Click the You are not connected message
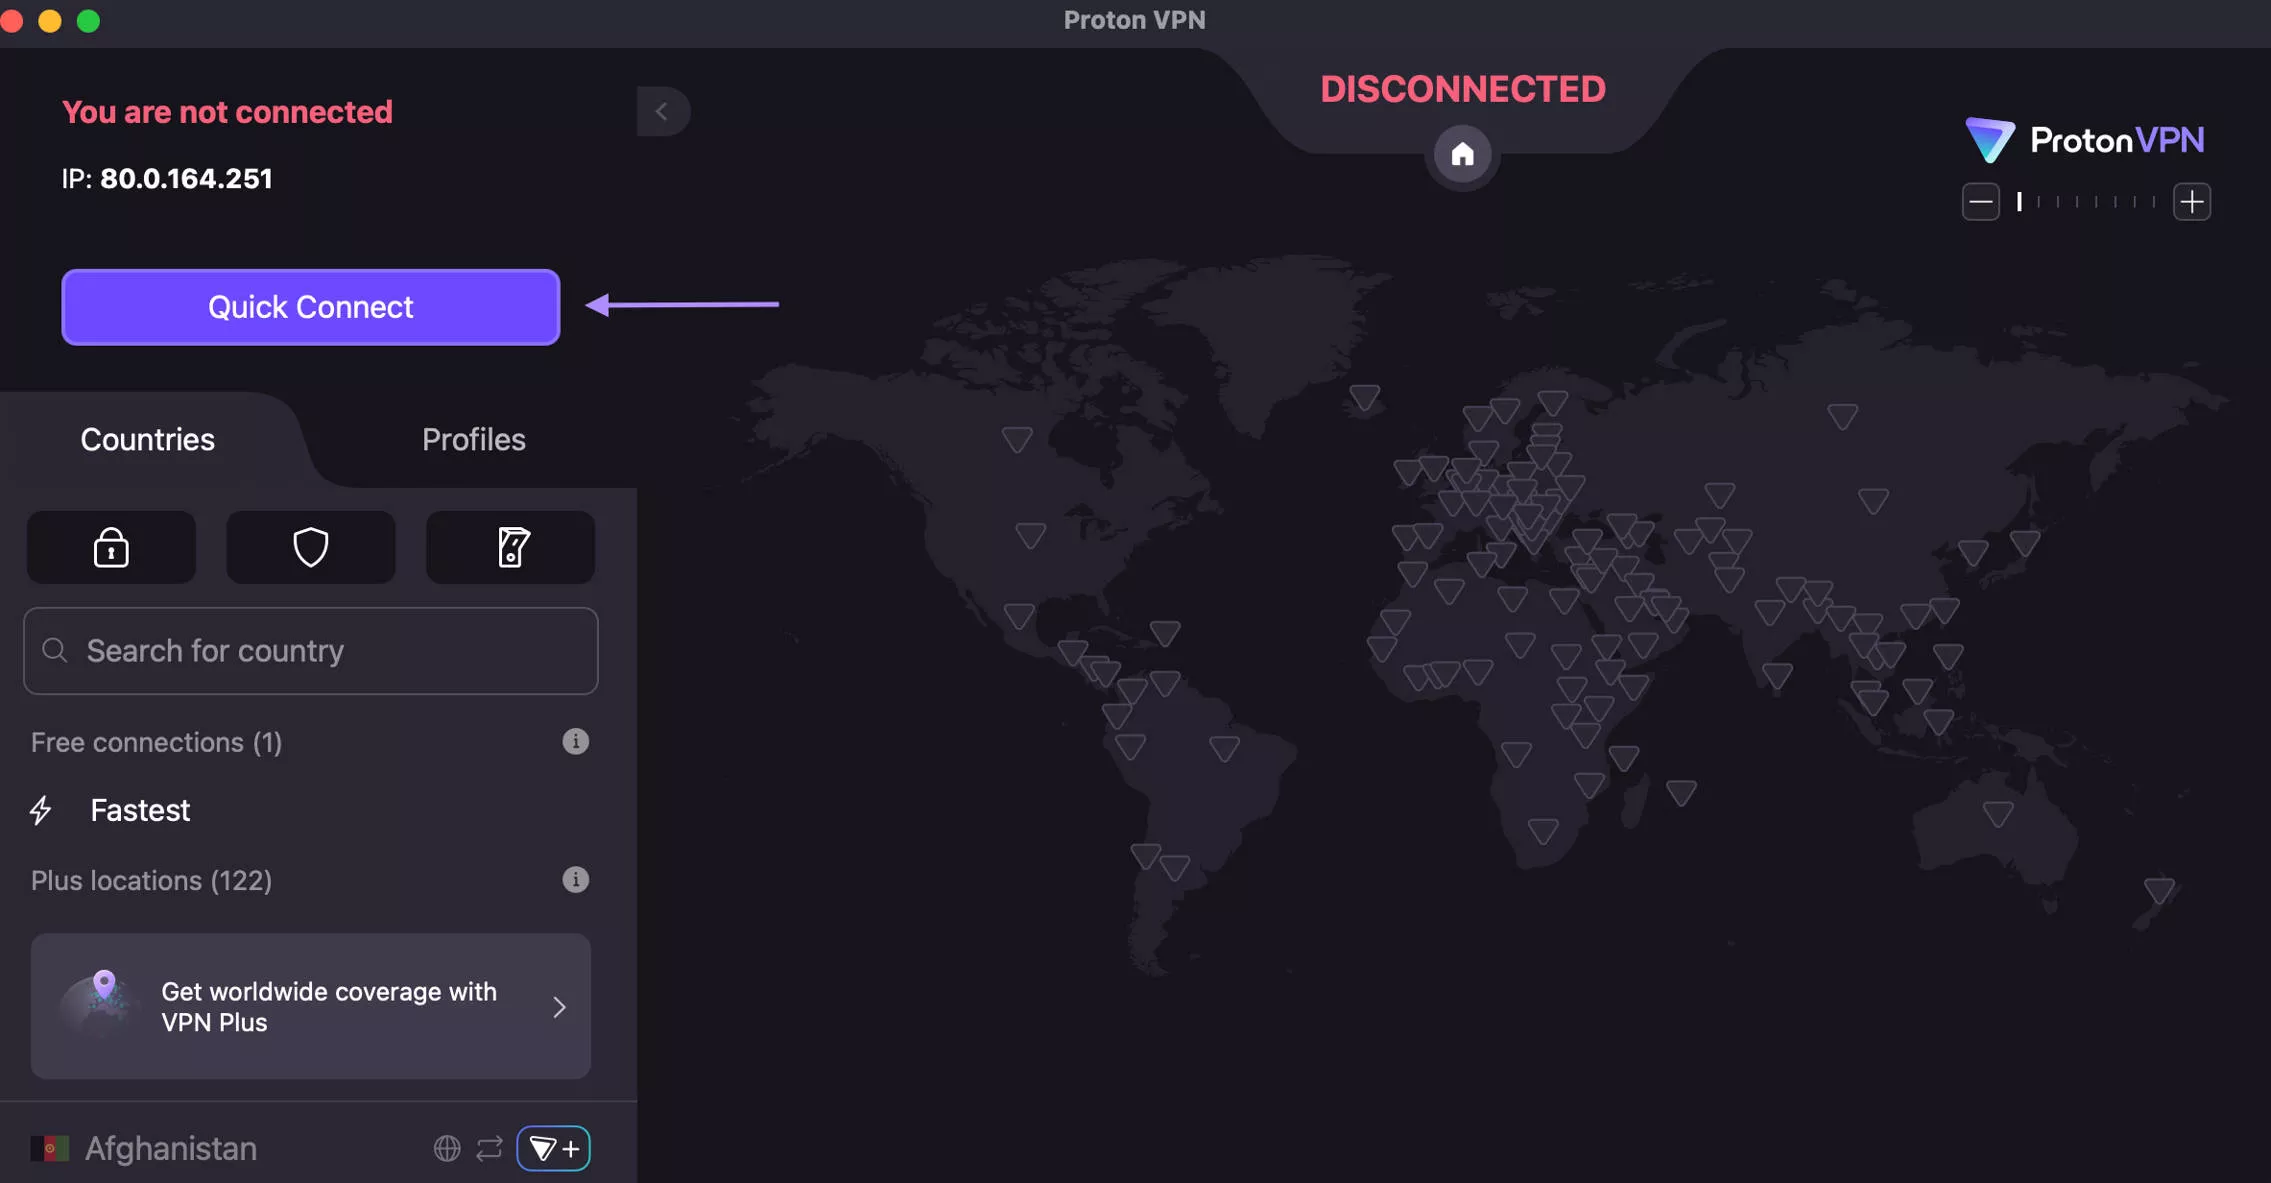This screenshot has width=2271, height=1183. pos(227,111)
